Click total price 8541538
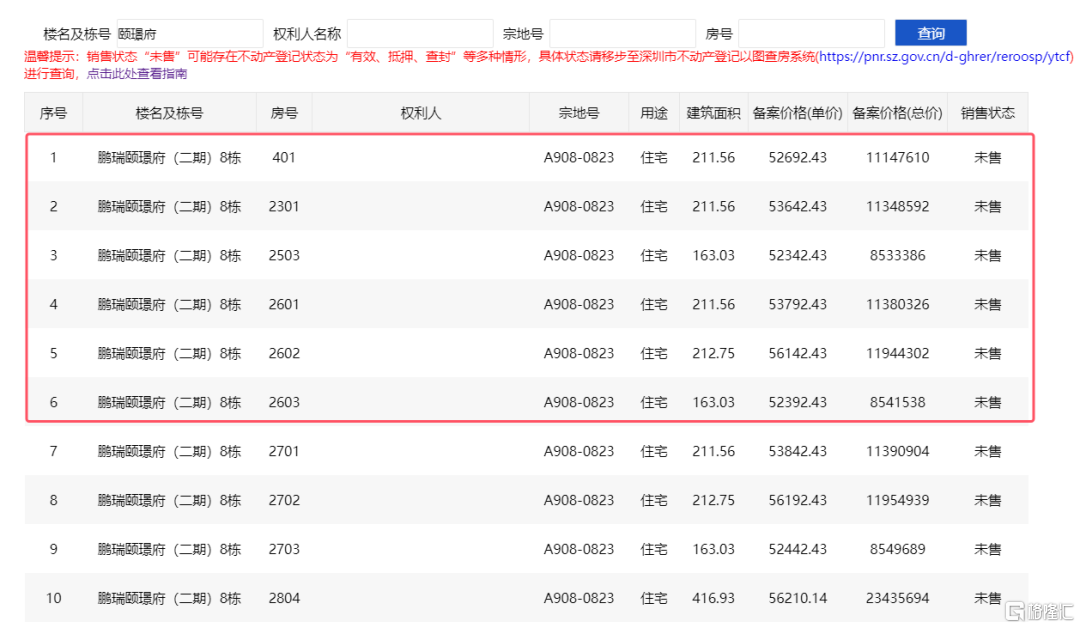The image size is (1080, 628). [897, 402]
